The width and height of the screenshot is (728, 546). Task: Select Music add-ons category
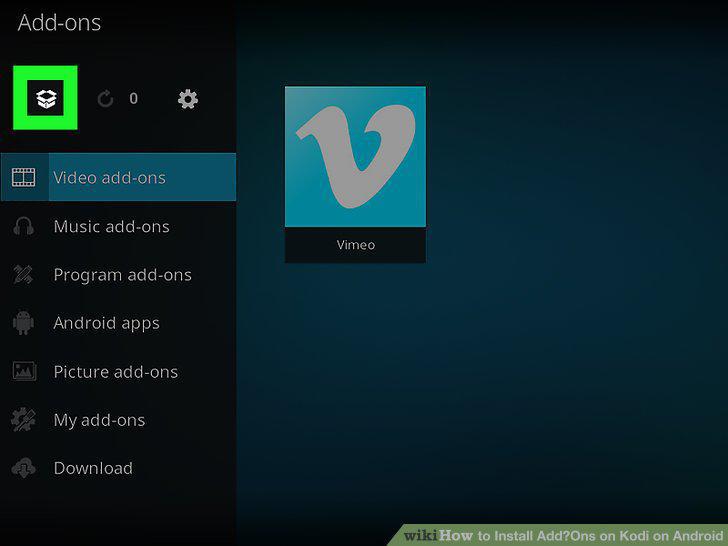pos(118,227)
